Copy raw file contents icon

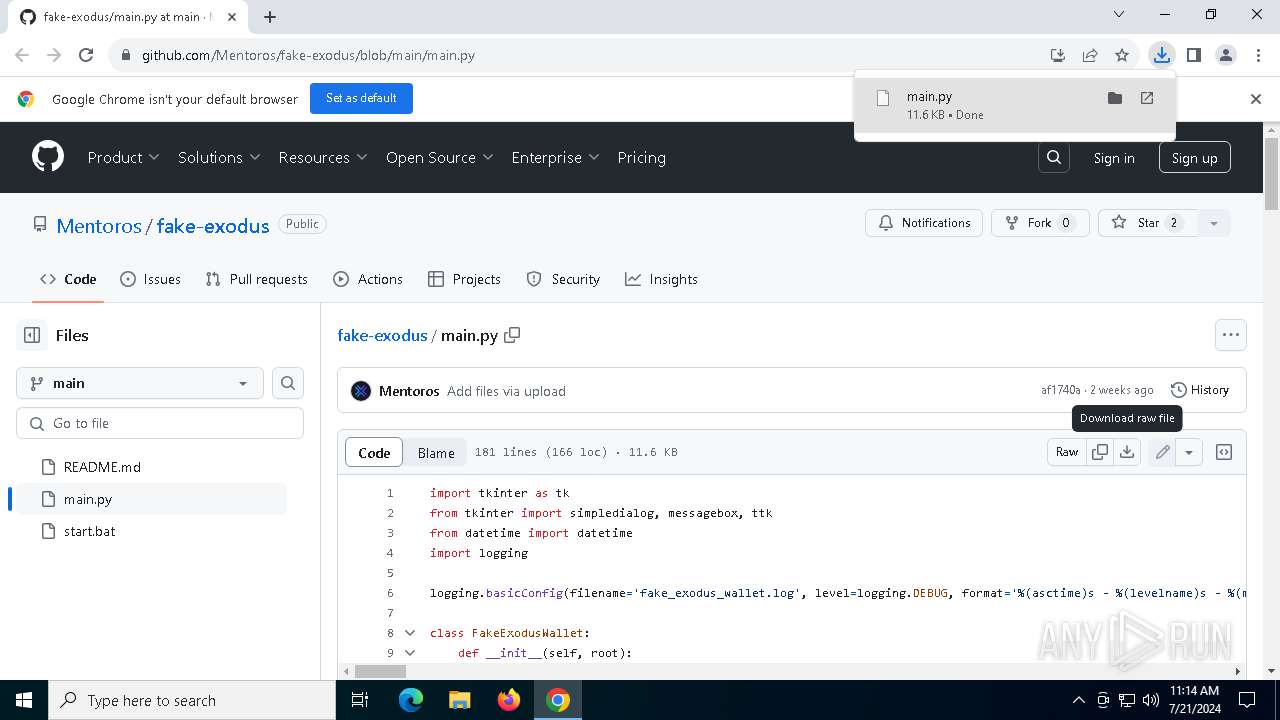tap(1100, 452)
